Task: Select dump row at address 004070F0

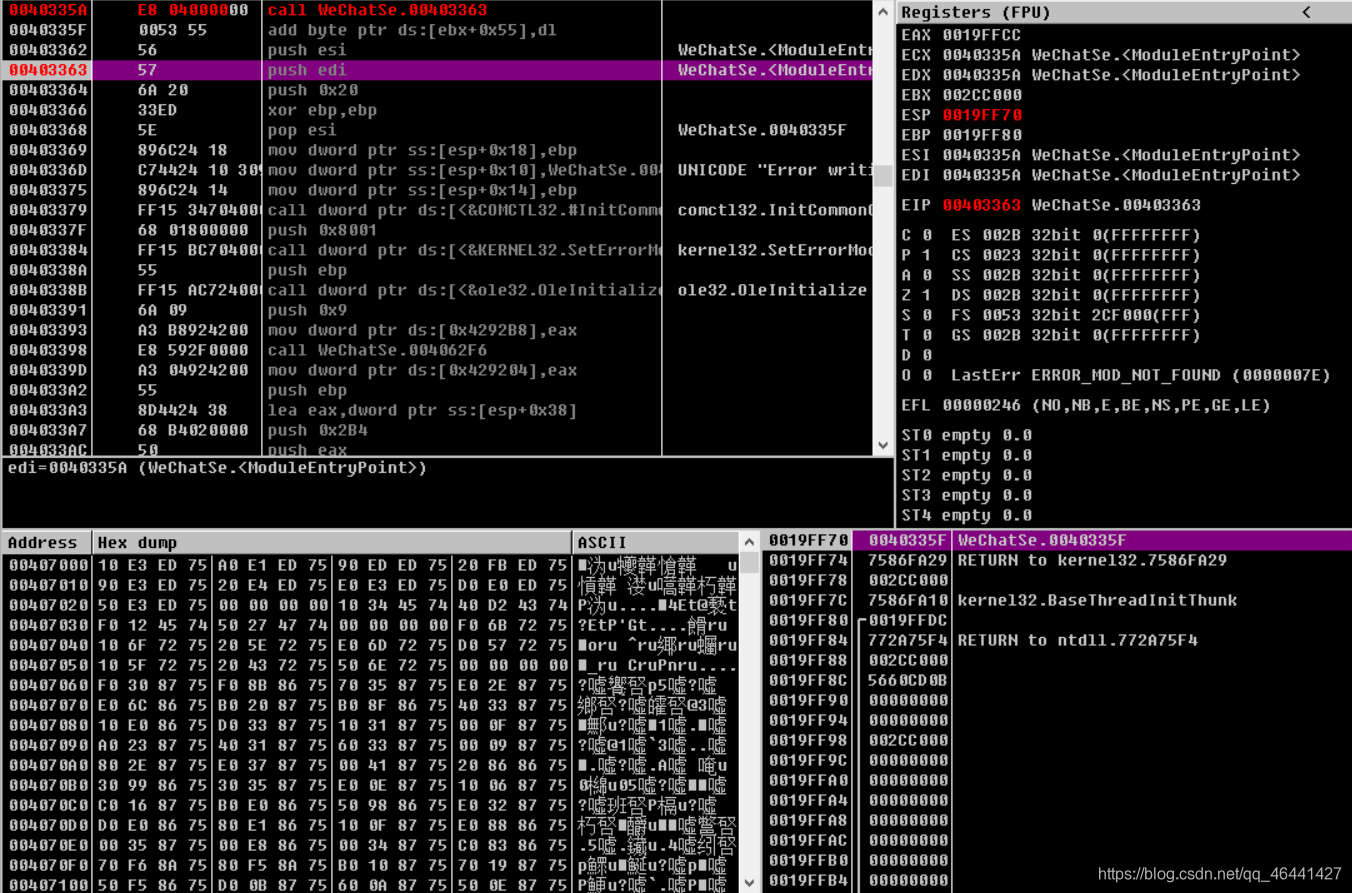Action: coord(371,865)
